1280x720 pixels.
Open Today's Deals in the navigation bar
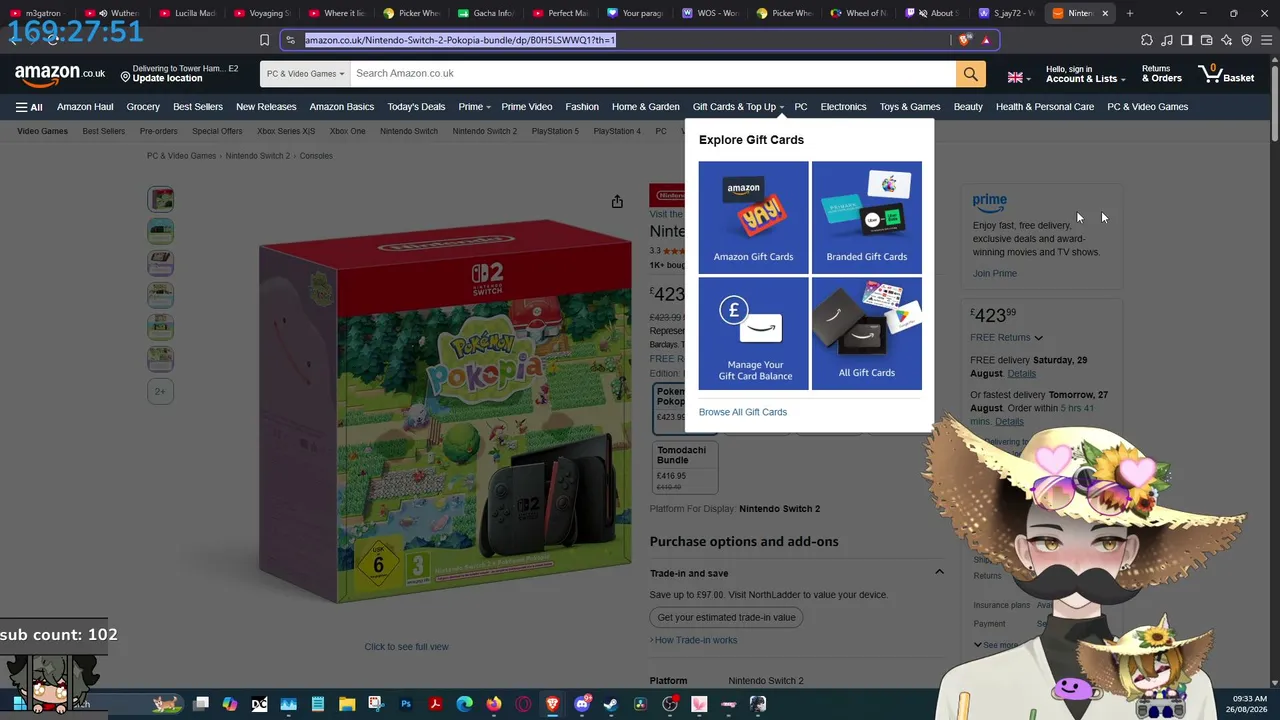(x=416, y=107)
